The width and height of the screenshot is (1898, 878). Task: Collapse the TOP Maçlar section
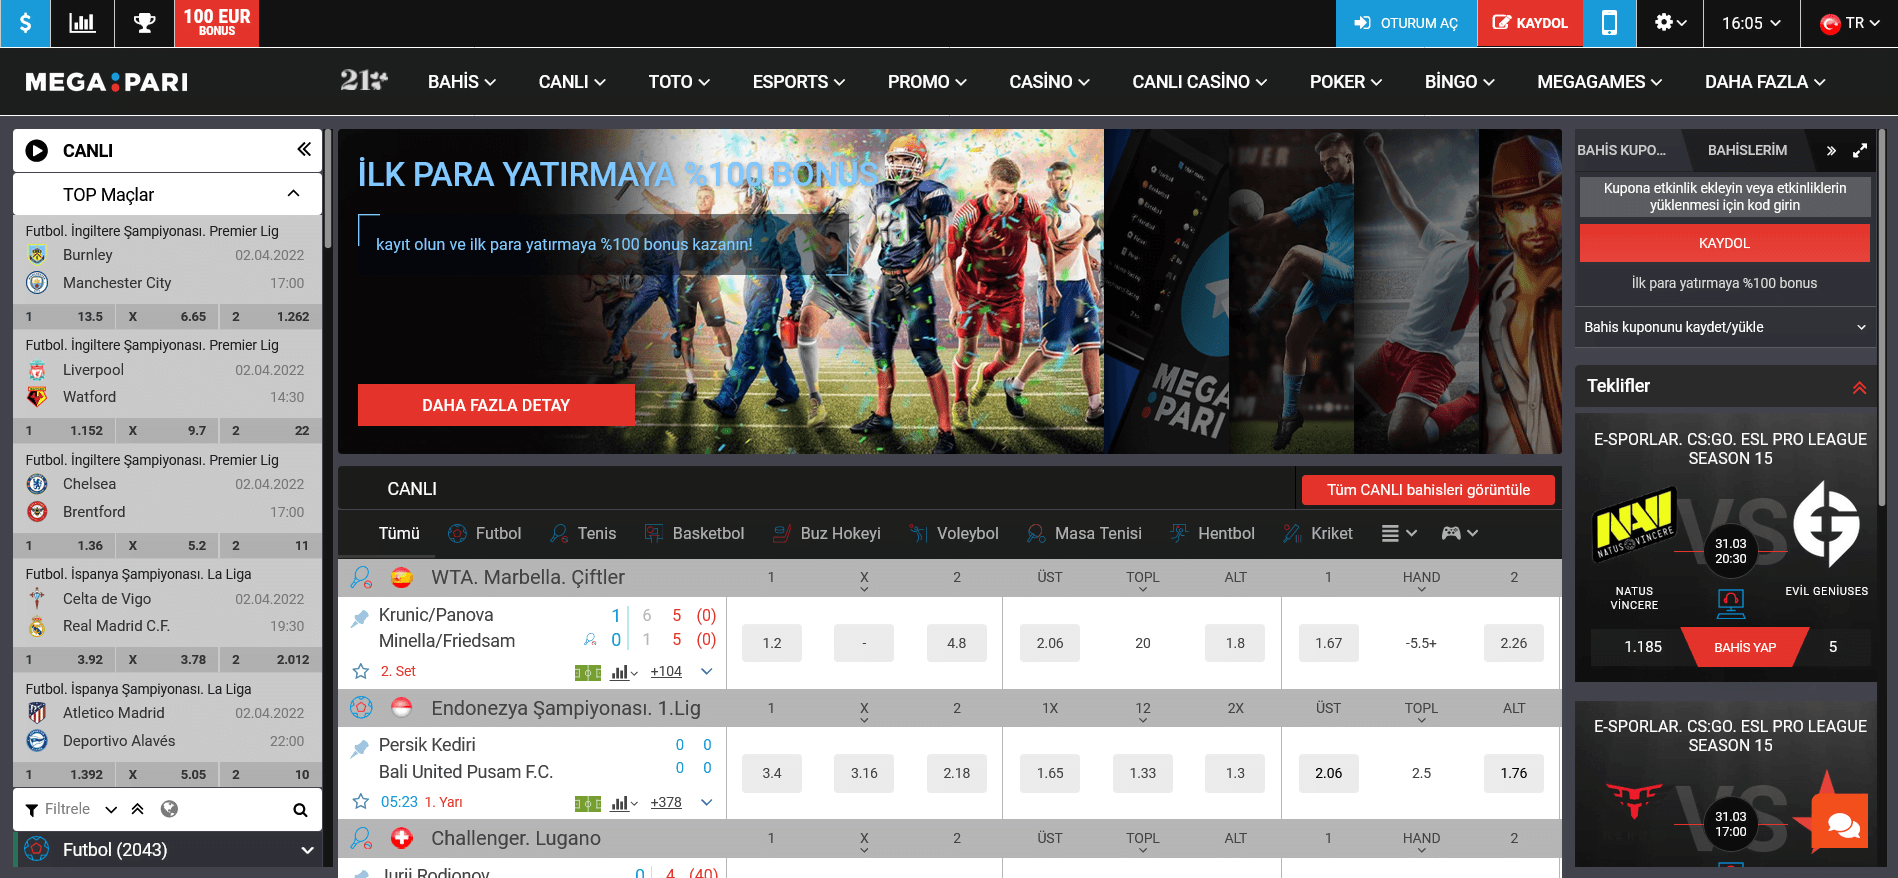coord(293,194)
